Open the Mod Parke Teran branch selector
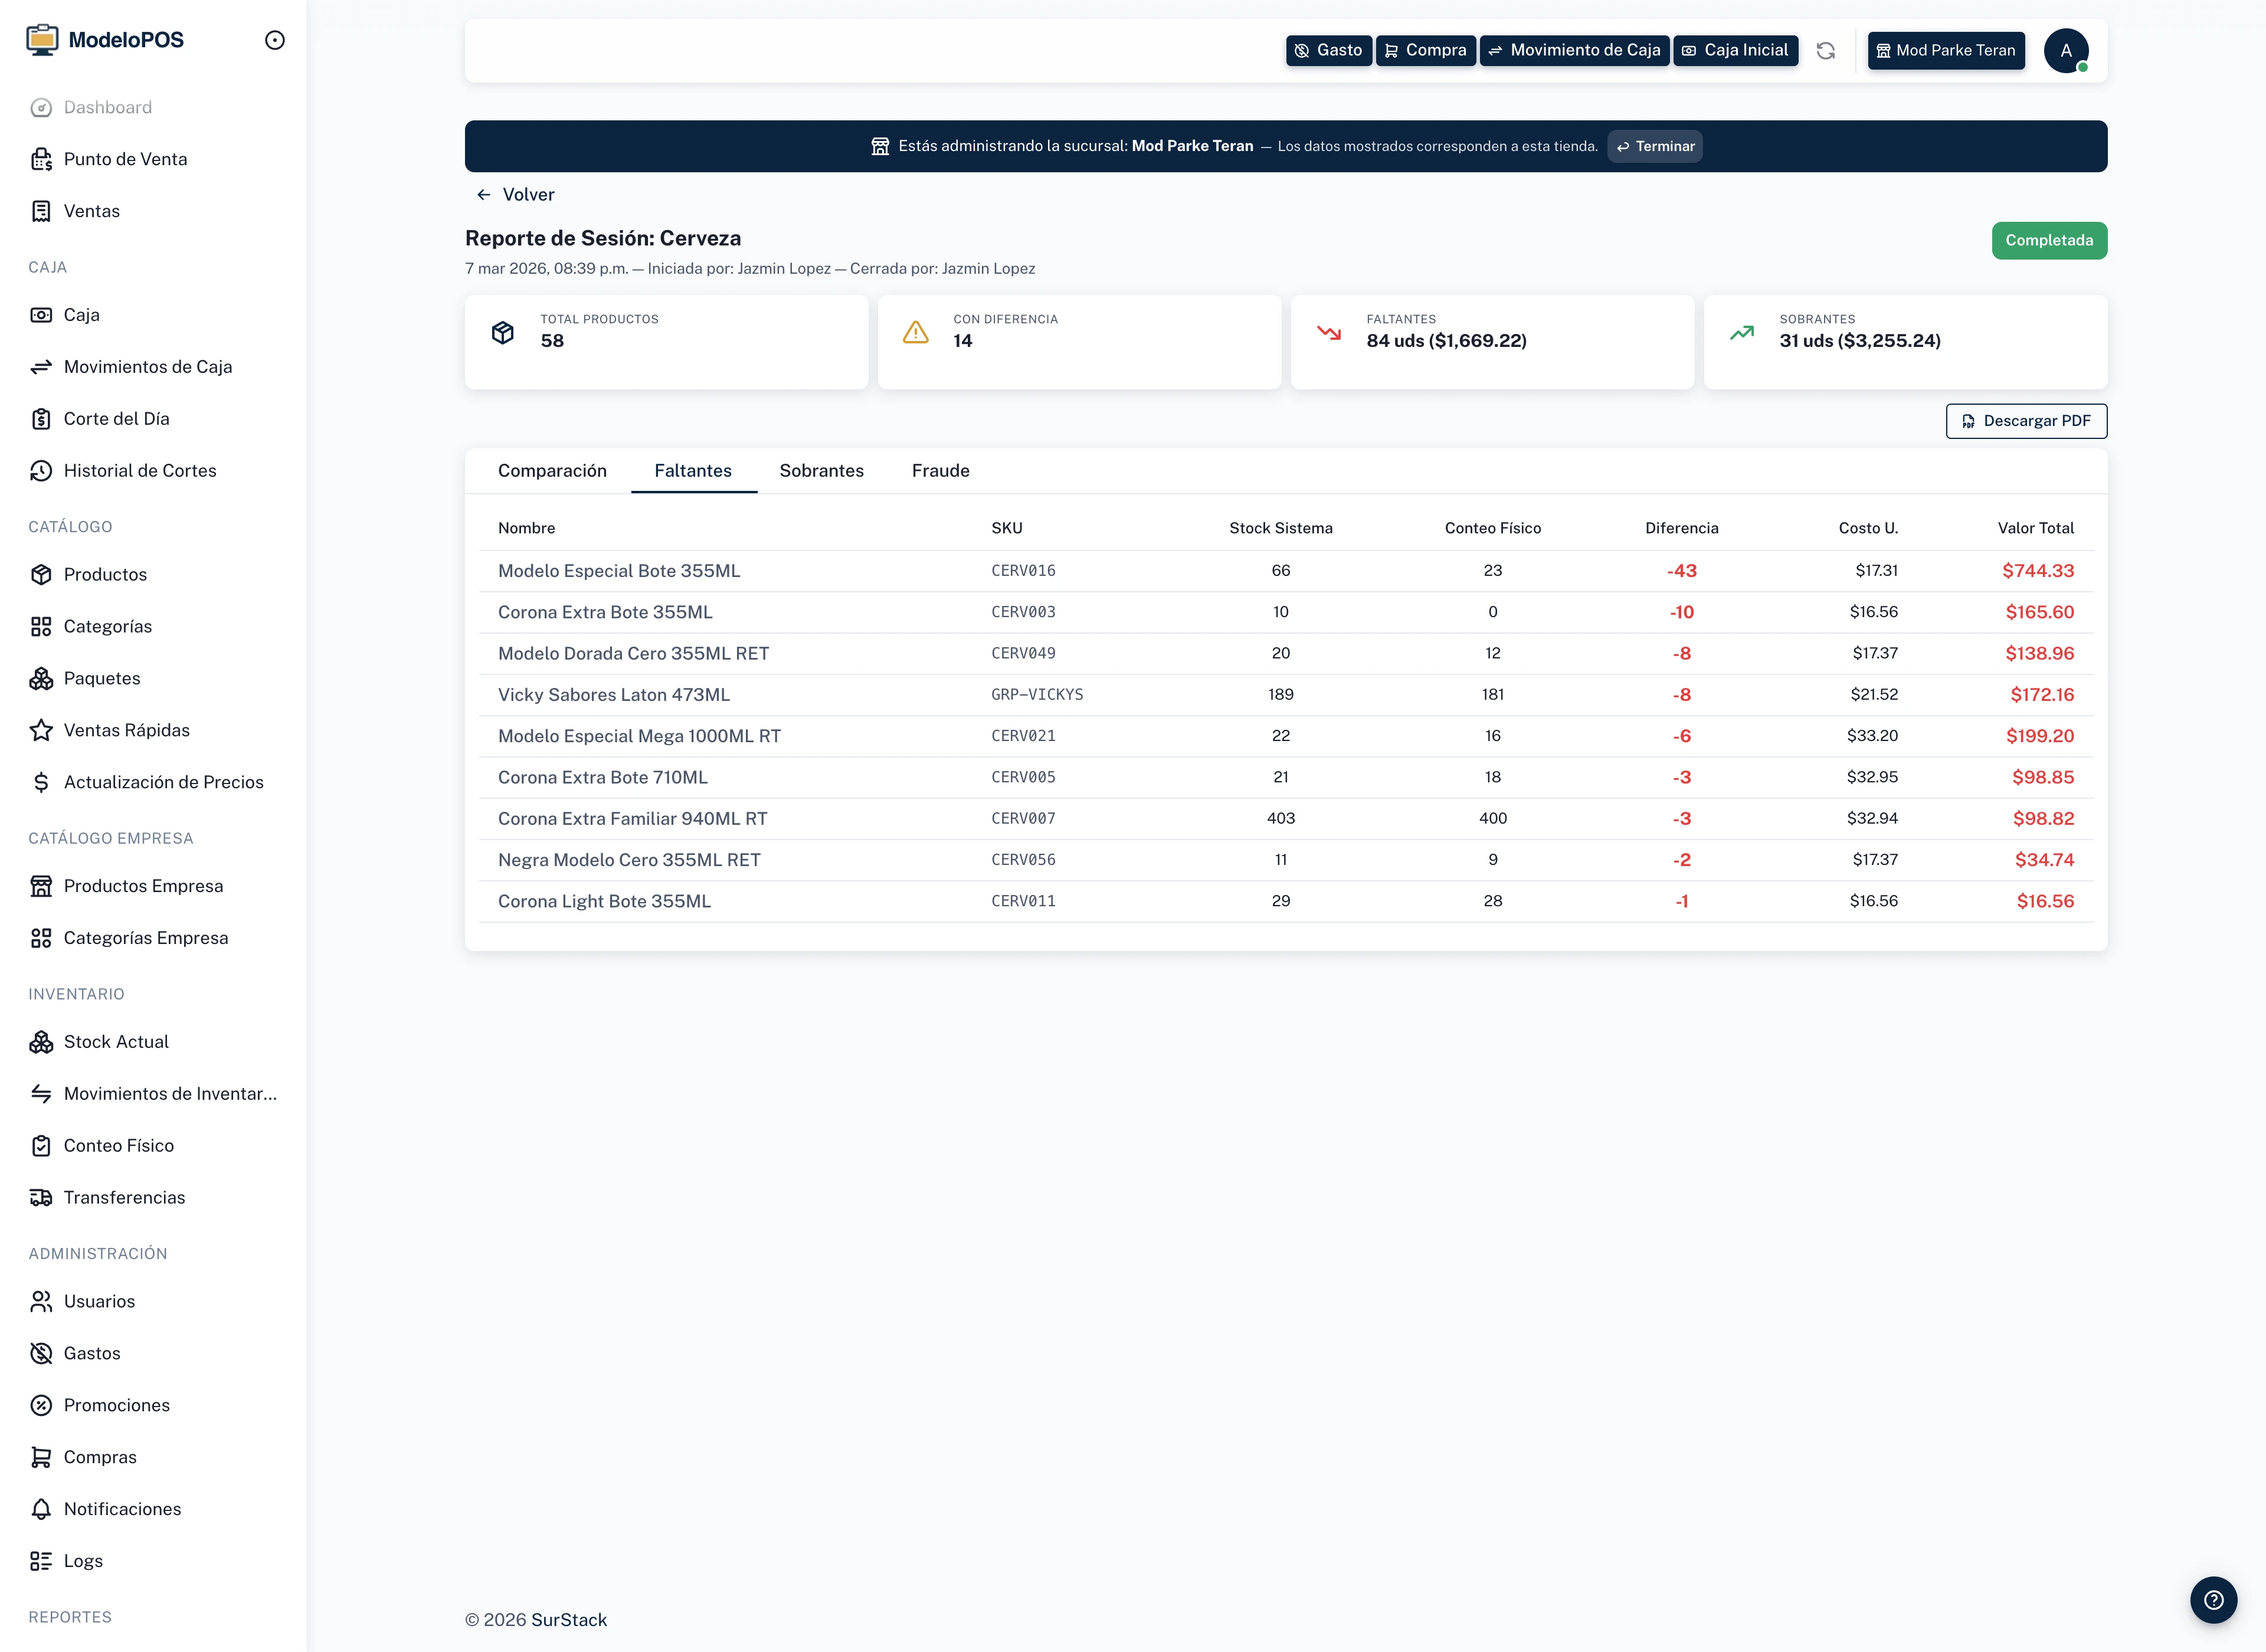This screenshot has width=2266, height=1652. [x=1946, y=50]
